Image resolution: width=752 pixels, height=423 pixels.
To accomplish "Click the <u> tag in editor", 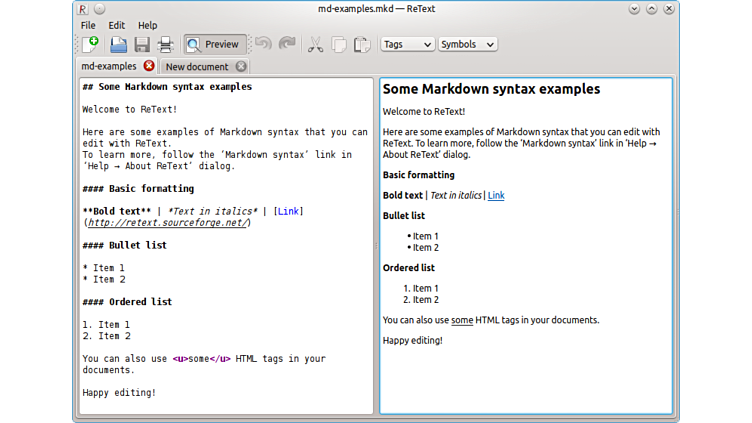I will click(180, 358).
